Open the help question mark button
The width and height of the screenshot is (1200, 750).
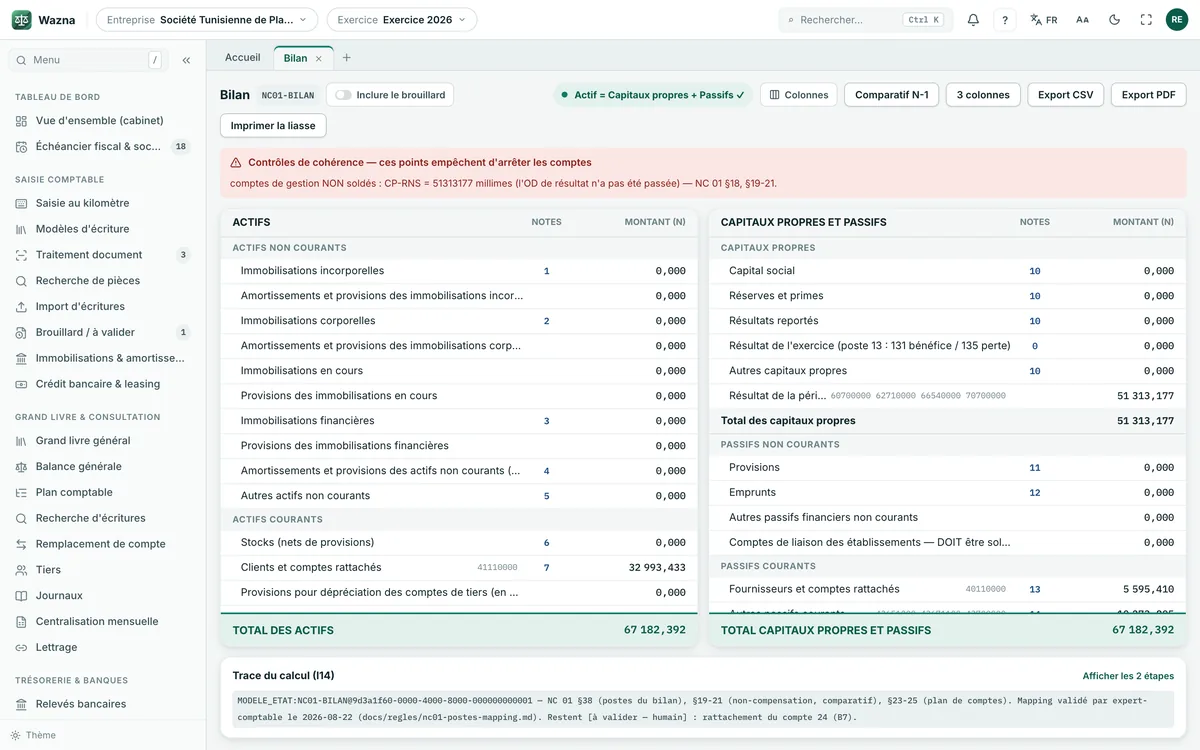click(1006, 20)
